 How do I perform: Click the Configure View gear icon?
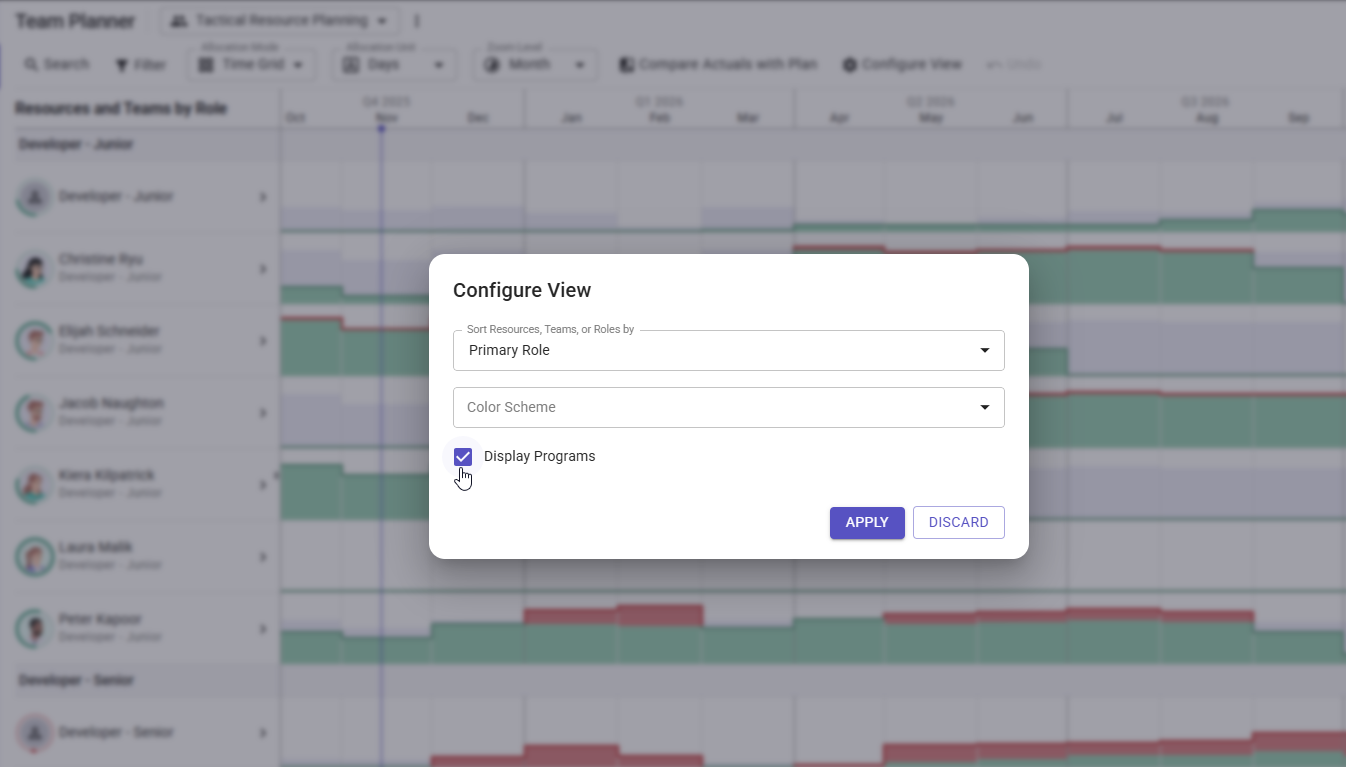tap(850, 65)
